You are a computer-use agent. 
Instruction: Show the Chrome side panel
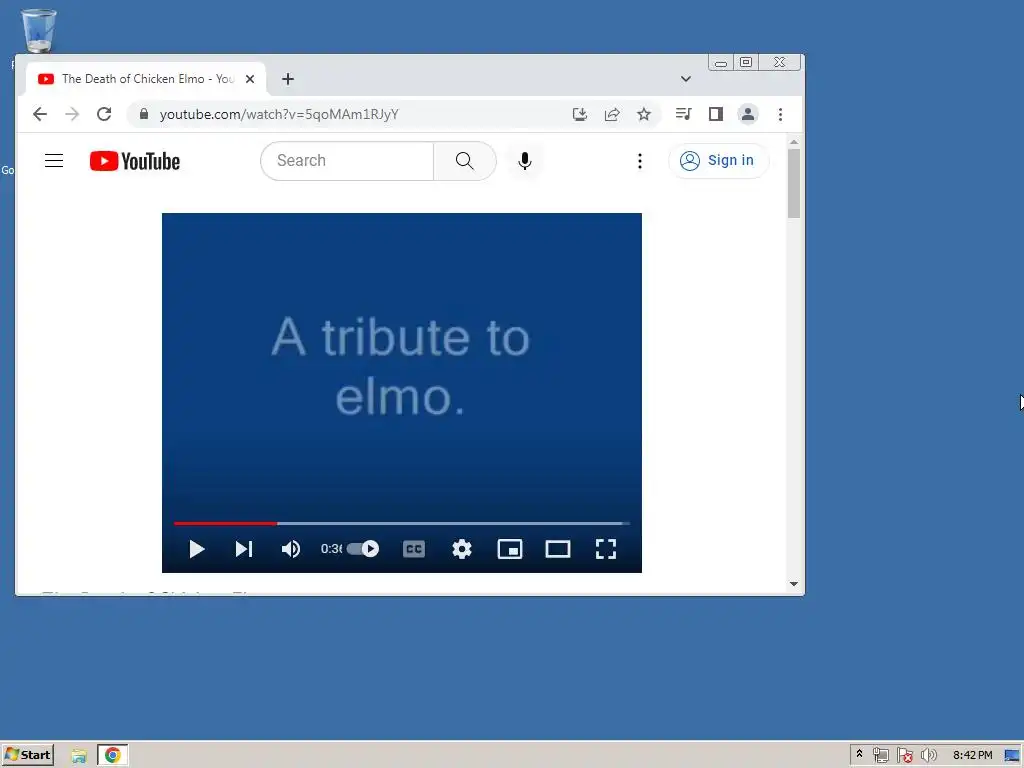[x=716, y=114]
